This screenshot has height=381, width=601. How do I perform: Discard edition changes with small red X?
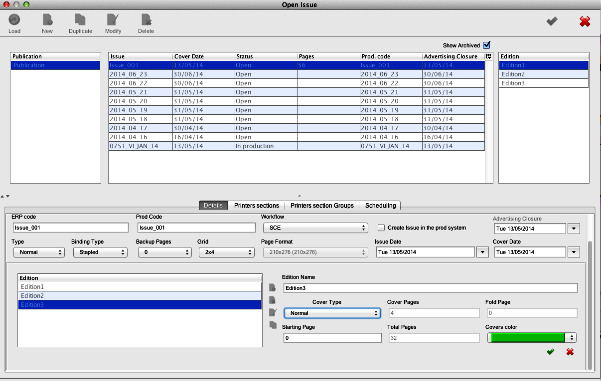point(570,351)
